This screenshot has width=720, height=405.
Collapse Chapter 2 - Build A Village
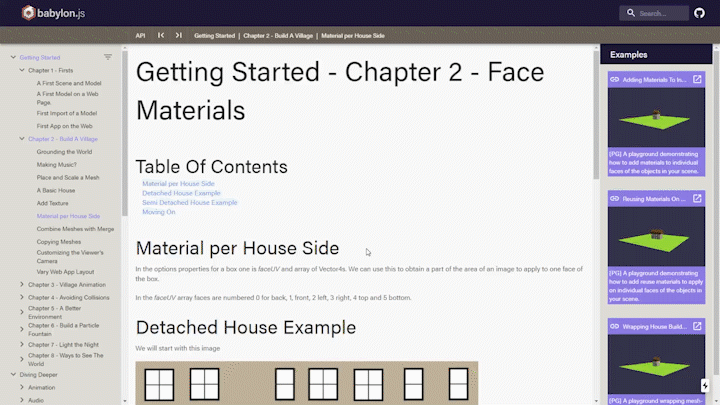coord(22,139)
